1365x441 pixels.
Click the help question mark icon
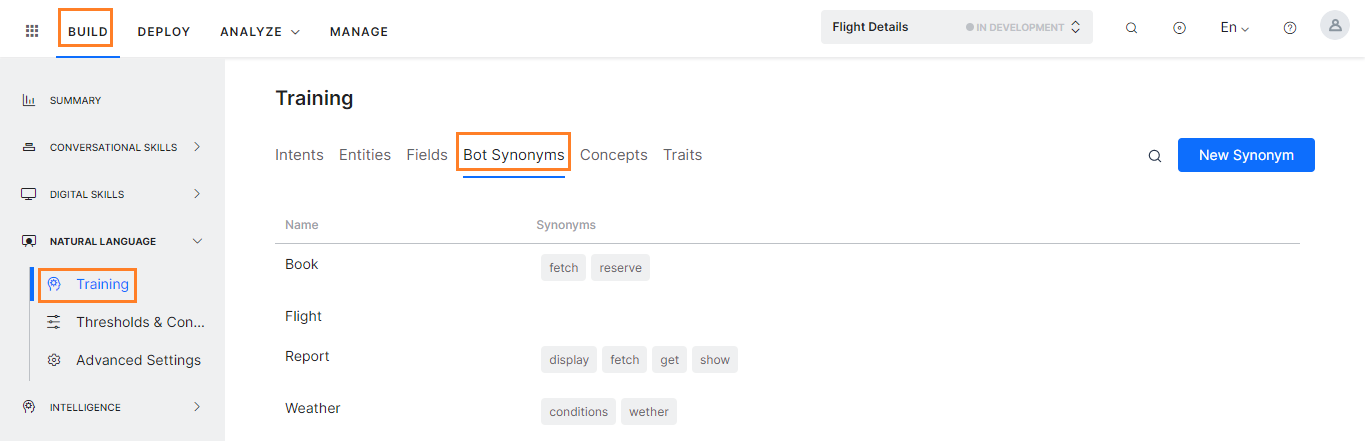click(1289, 28)
